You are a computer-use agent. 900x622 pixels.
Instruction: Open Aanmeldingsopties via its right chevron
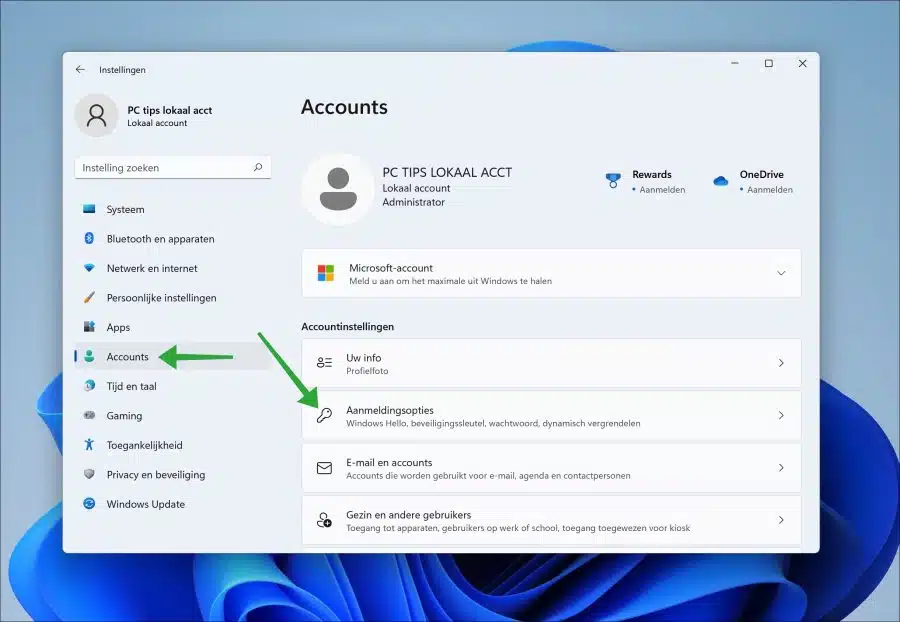[781, 415]
